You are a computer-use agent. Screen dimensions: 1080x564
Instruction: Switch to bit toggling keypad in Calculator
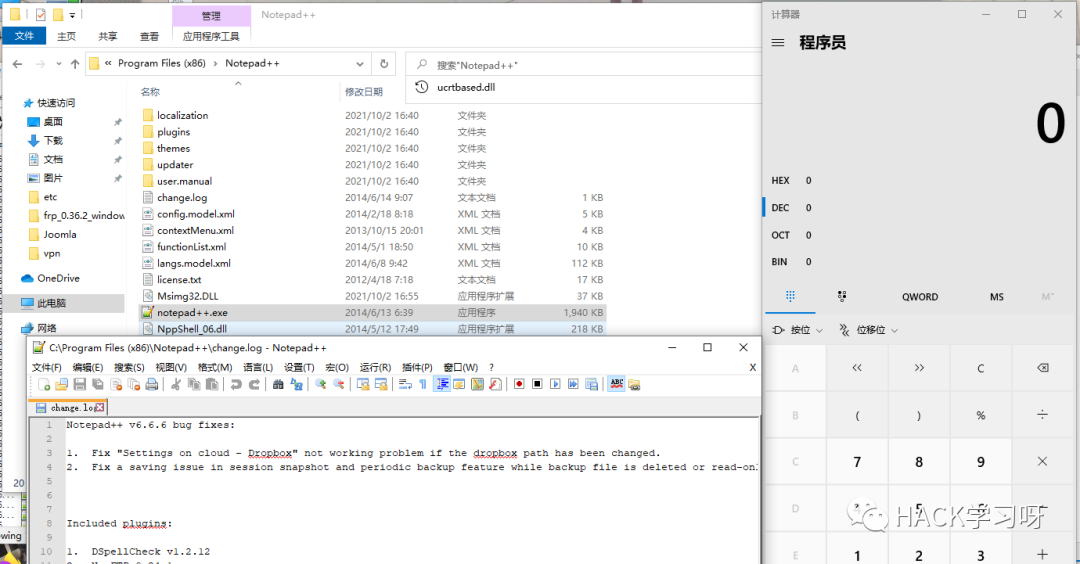click(x=842, y=296)
